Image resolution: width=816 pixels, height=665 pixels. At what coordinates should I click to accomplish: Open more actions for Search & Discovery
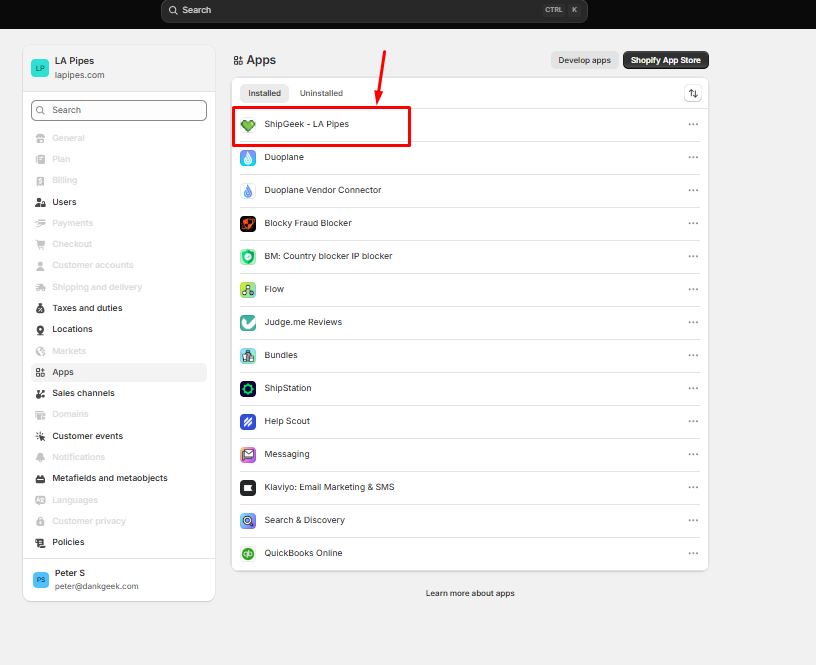tap(693, 520)
